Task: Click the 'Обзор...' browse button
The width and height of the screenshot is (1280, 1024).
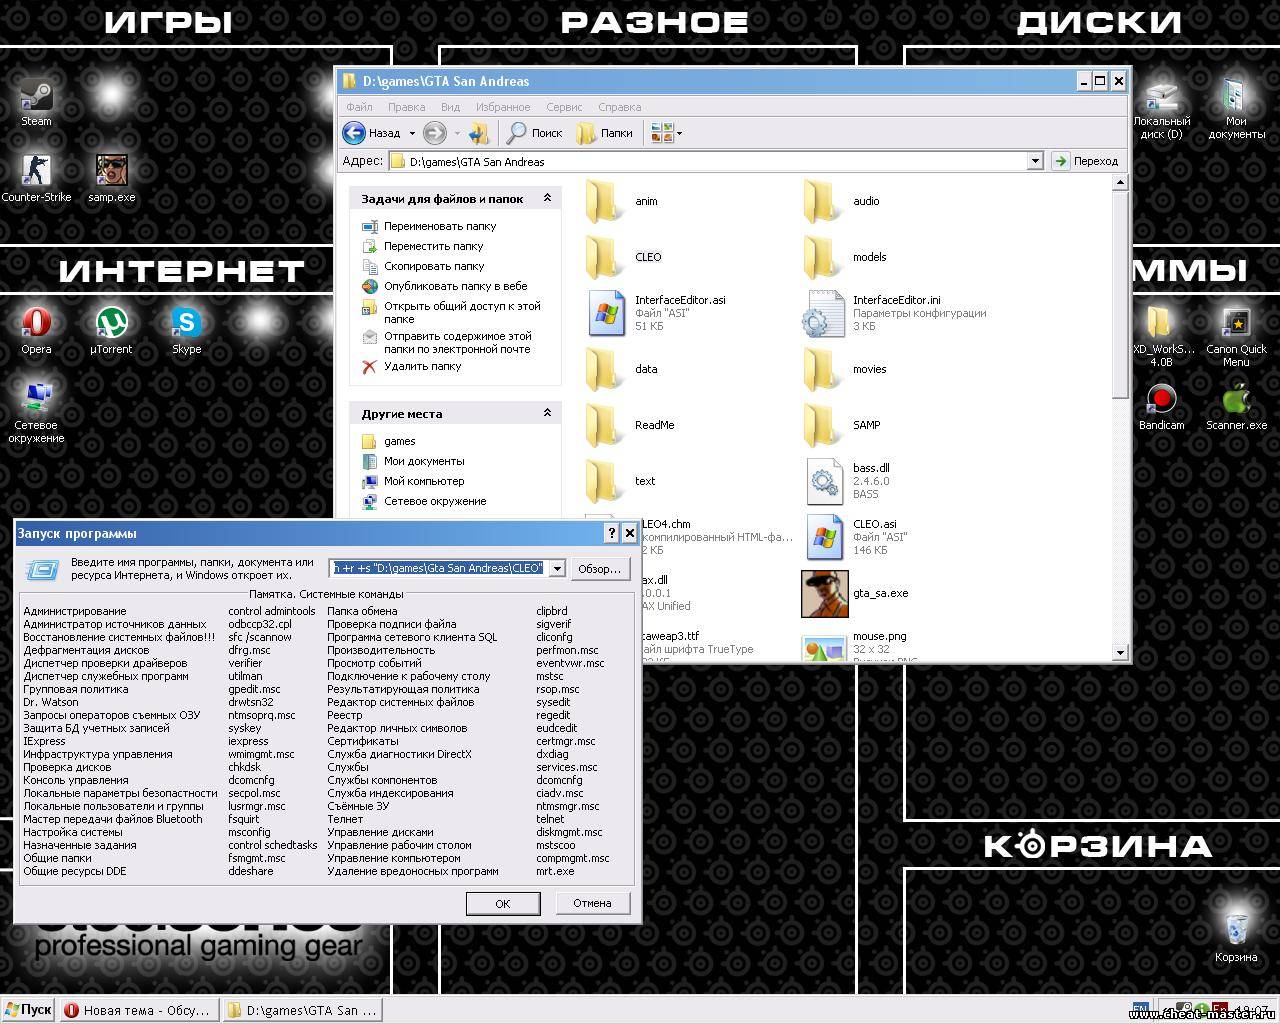Action: (599, 569)
